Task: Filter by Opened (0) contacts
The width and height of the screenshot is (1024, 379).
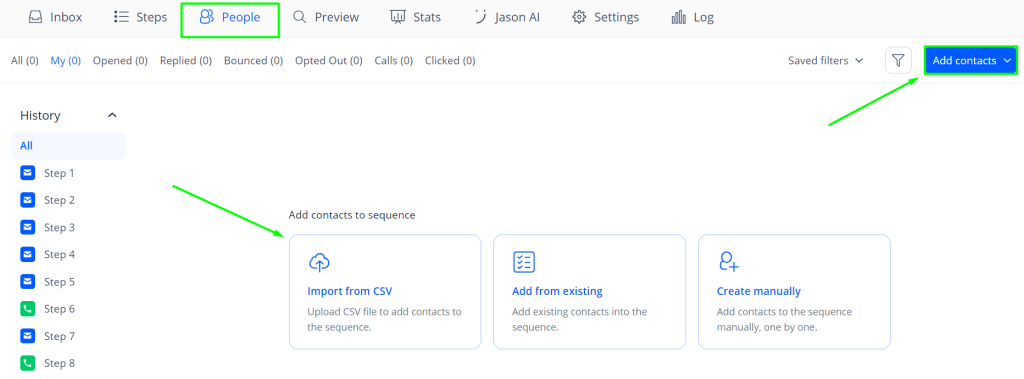Action: [120, 61]
